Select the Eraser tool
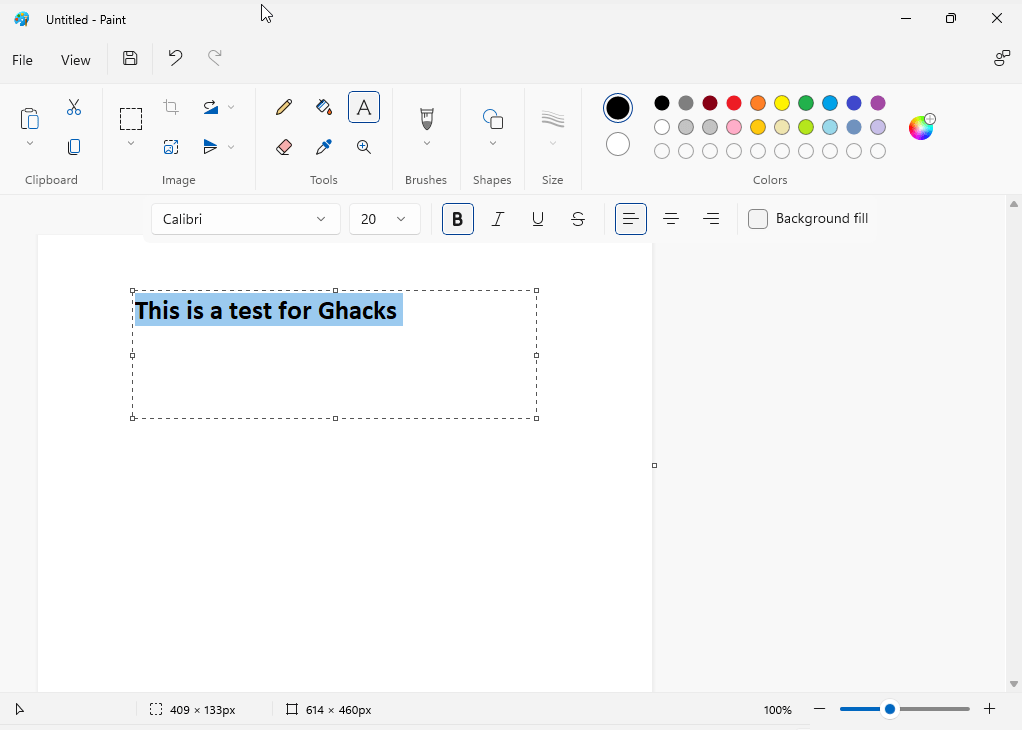 tap(283, 146)
